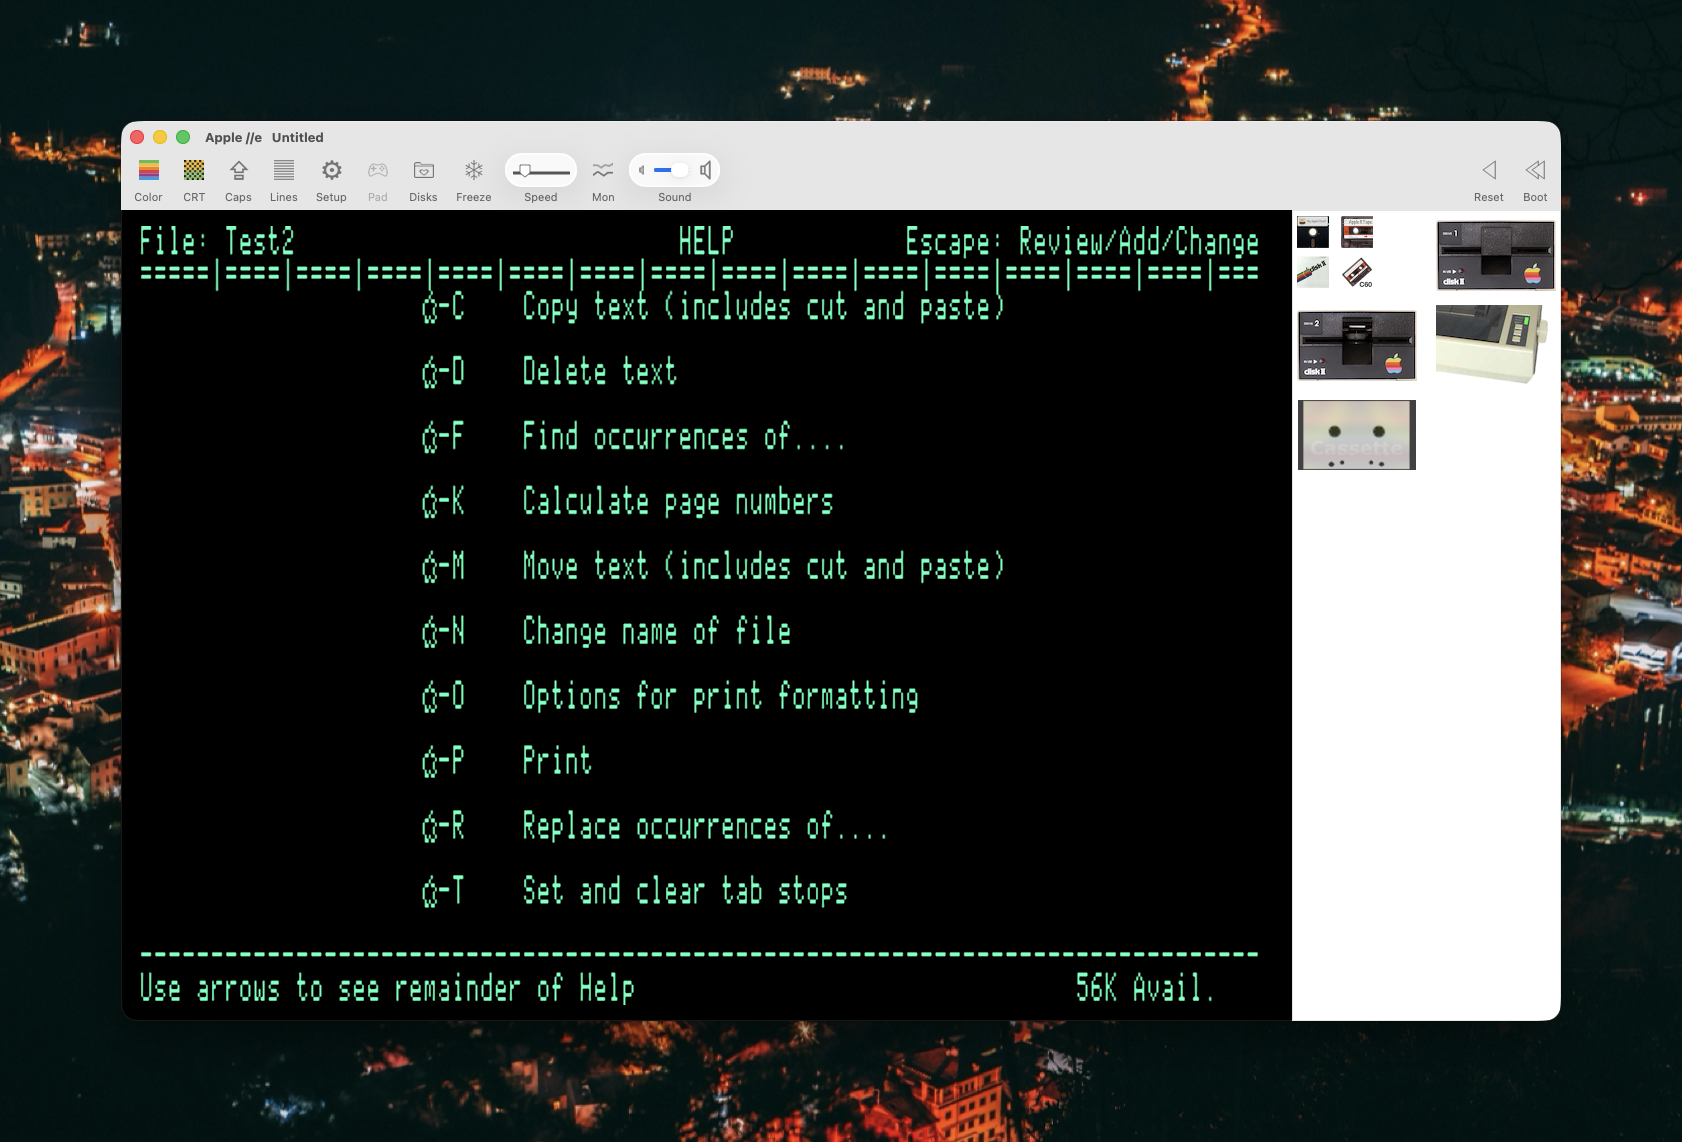Select the white Disk II sleeve icon
The height and width of the screenshot is (1142, 1682).
[1313, 272]
